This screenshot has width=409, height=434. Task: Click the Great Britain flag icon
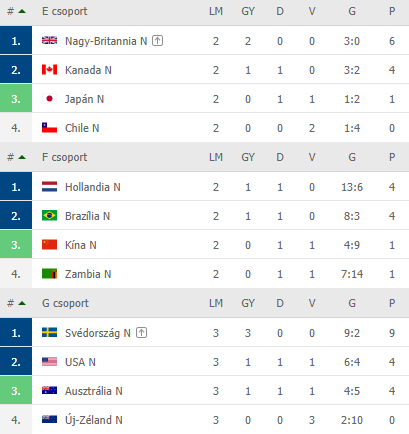point(49,41)
